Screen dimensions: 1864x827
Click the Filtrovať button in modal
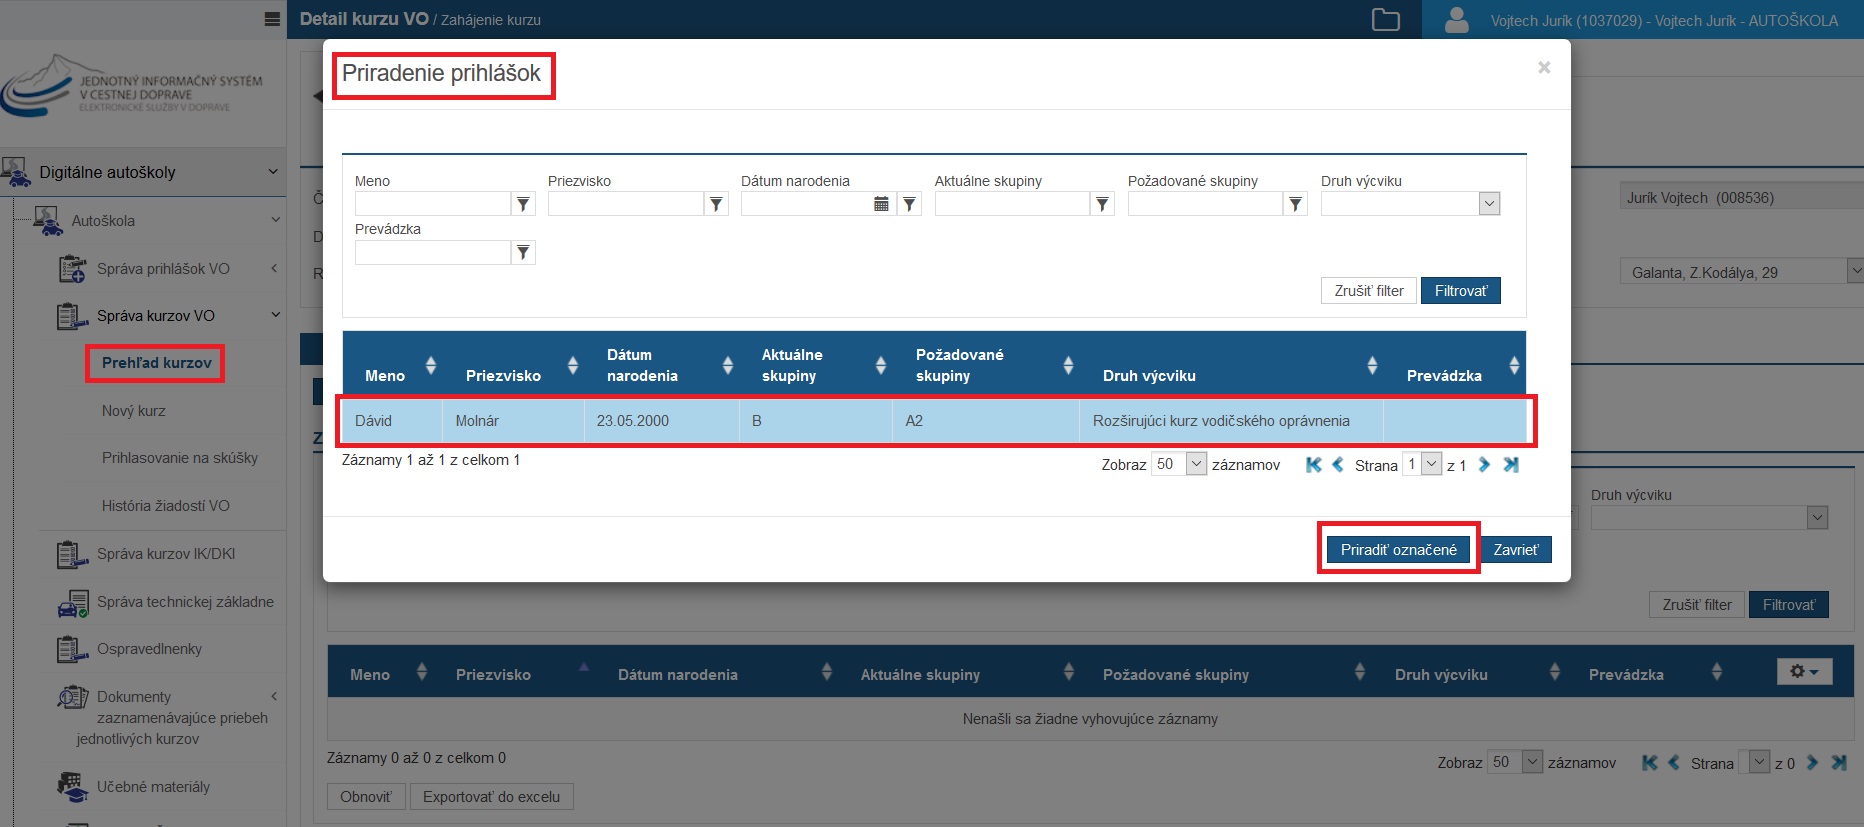tap(1460, 291)
